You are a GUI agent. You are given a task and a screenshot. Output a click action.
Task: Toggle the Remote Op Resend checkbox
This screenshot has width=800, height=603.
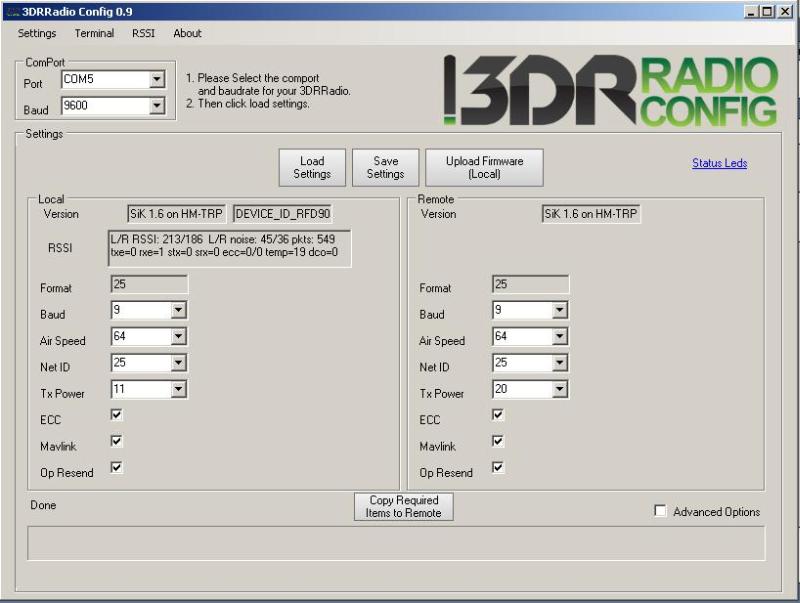(x=498, y=467)
